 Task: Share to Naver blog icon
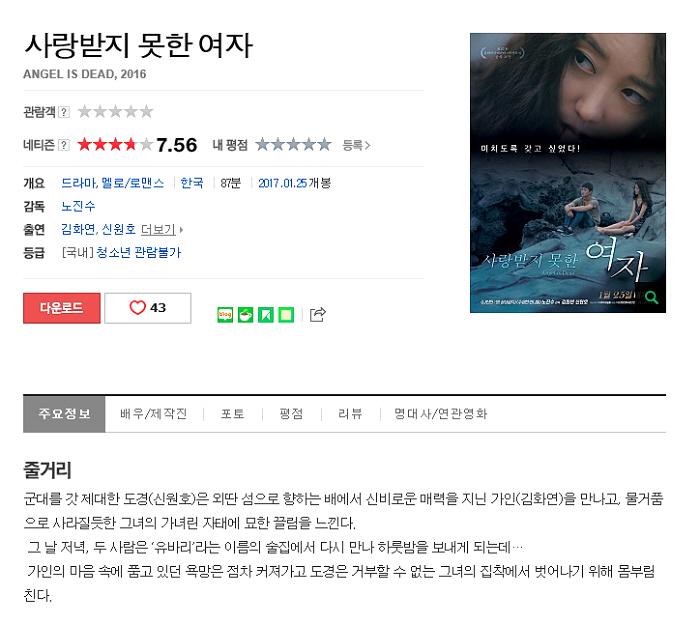(225, 315)
